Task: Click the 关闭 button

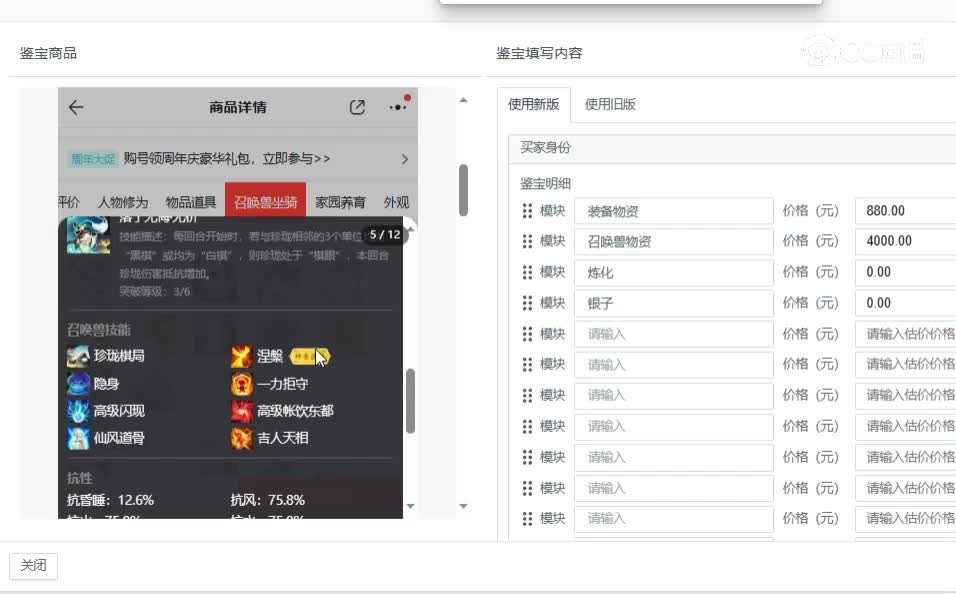Action: (34, 566)
